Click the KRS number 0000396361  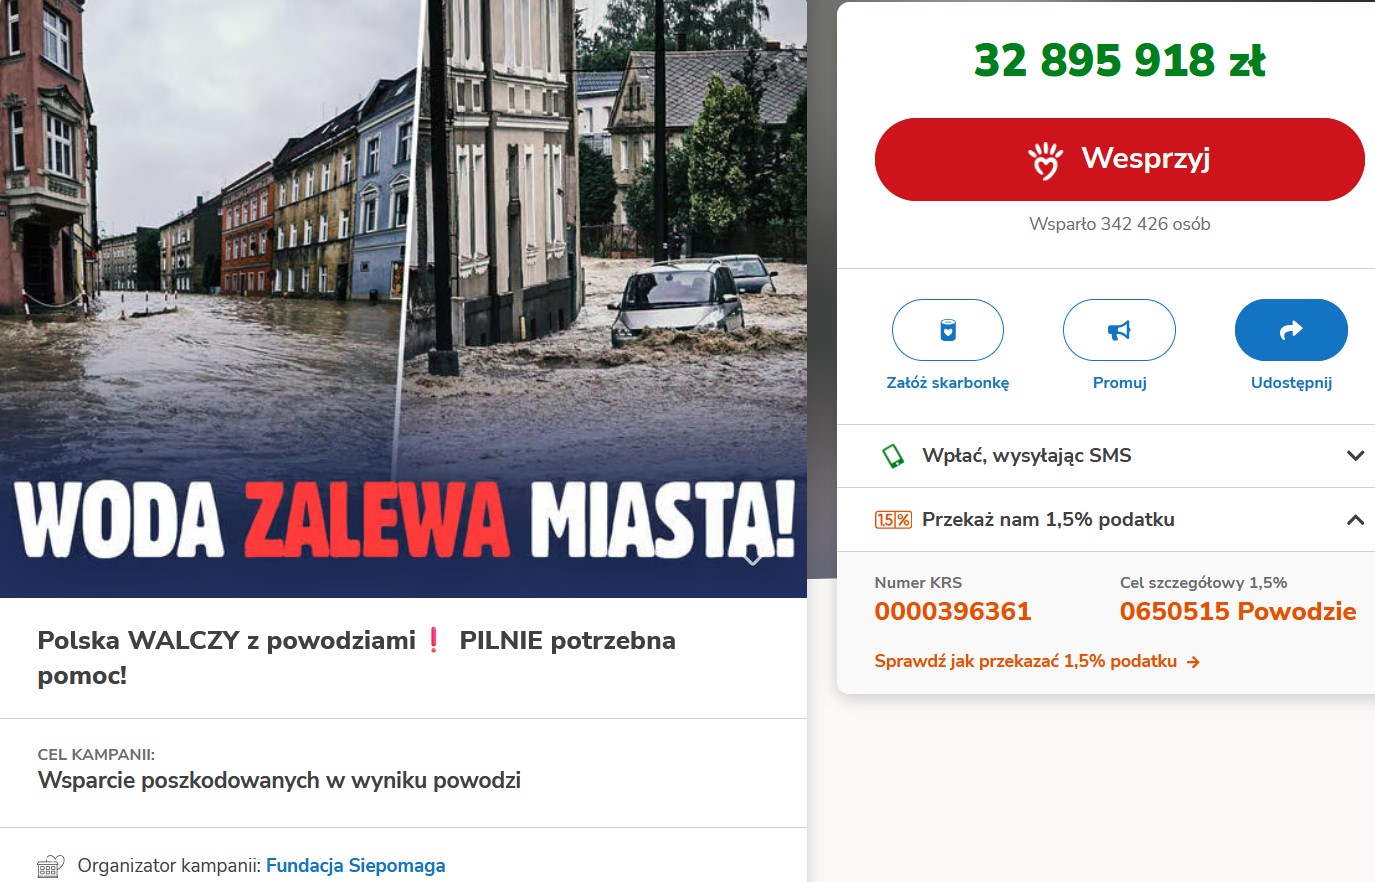coord(953,611)
